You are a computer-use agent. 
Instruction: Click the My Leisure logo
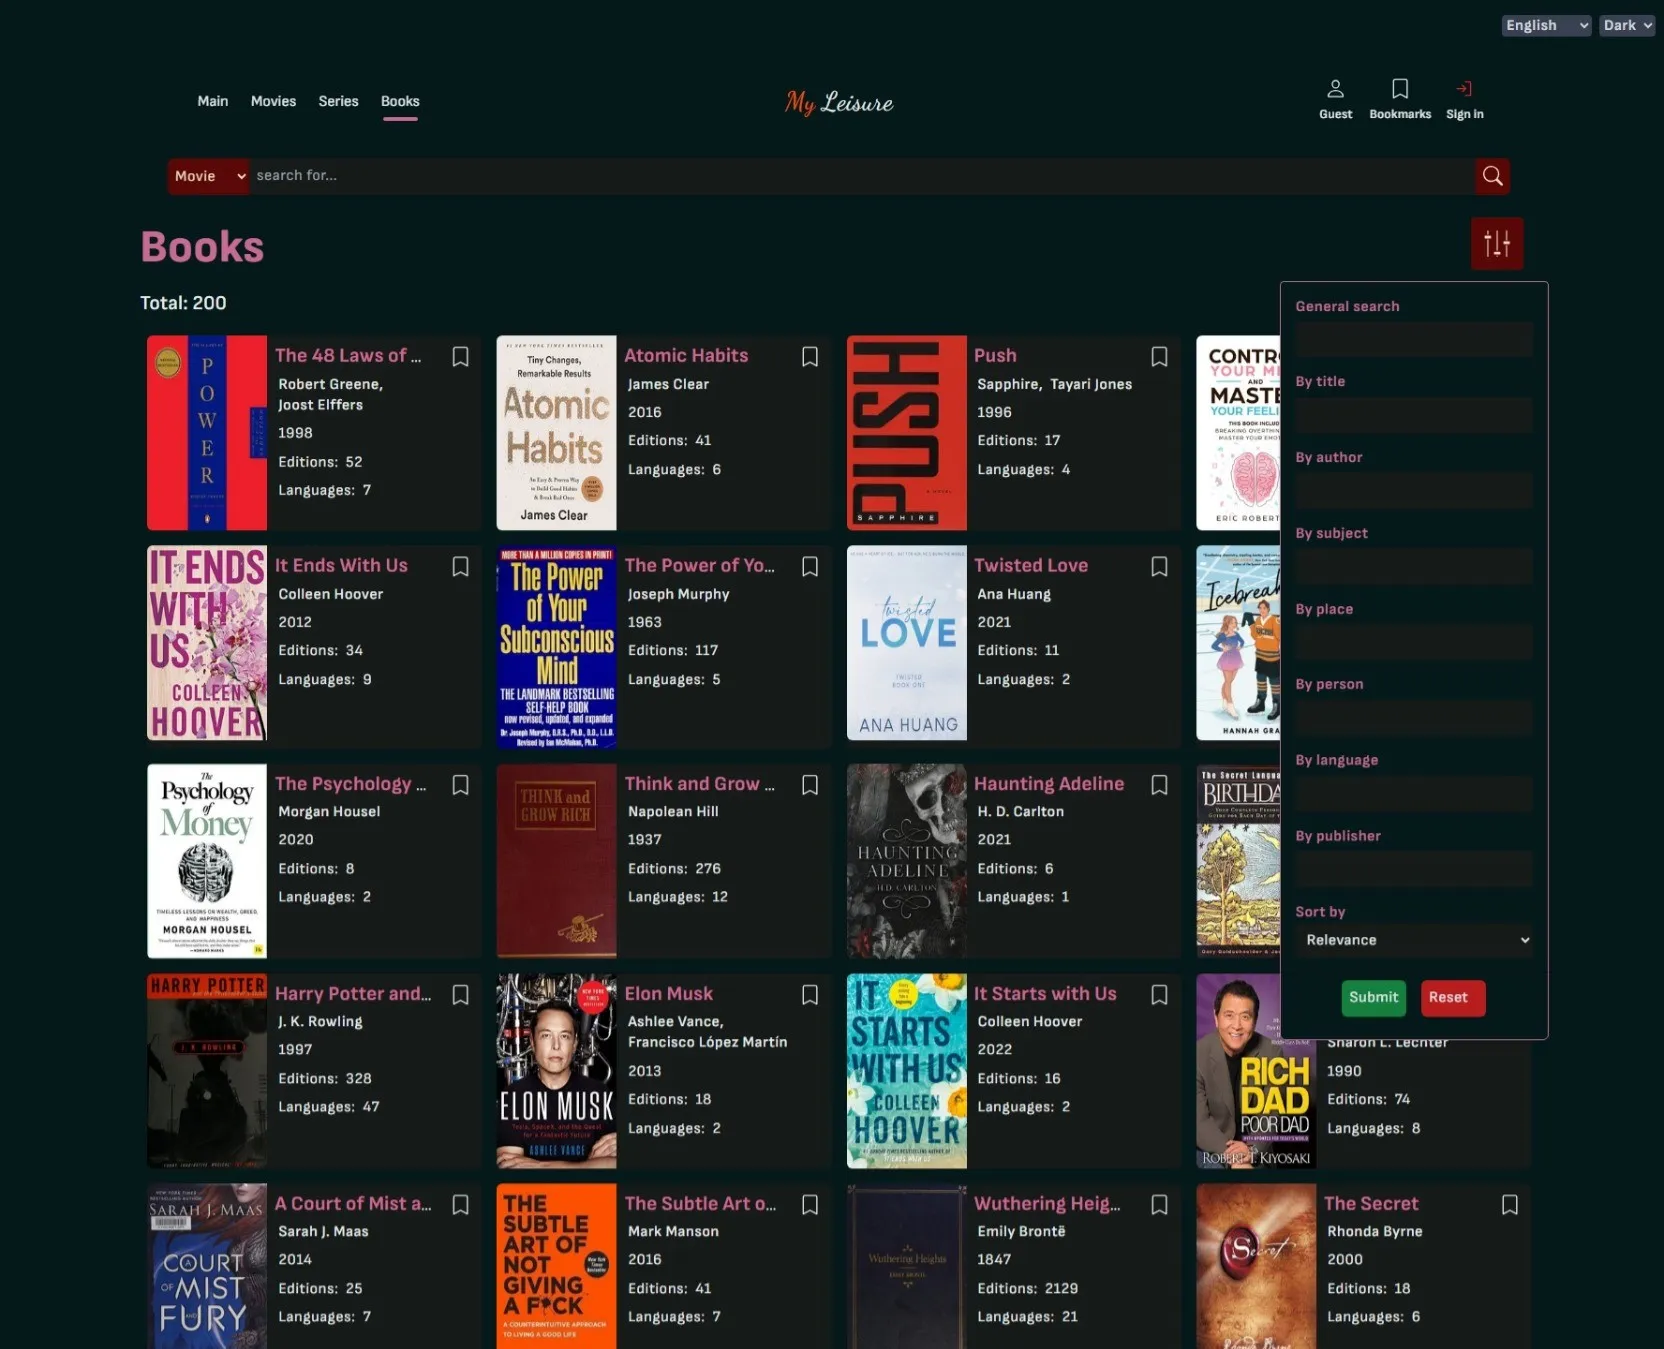(x=838, y=102)
